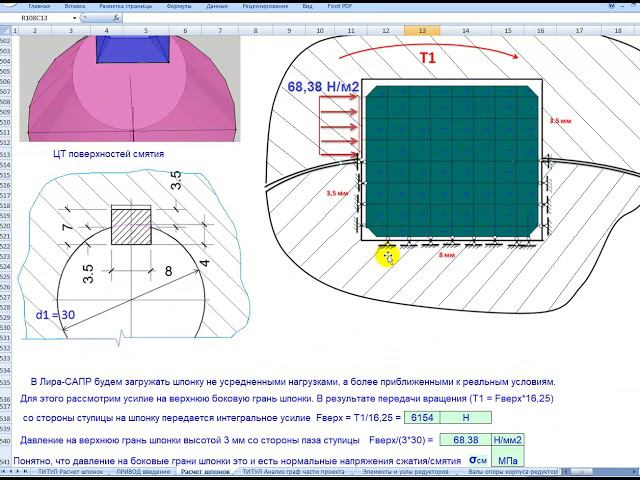This screenshot has height=480, width=640.
Task: Select the МПа unit cell
Action: pyautogui.click(x=508, y=460)
